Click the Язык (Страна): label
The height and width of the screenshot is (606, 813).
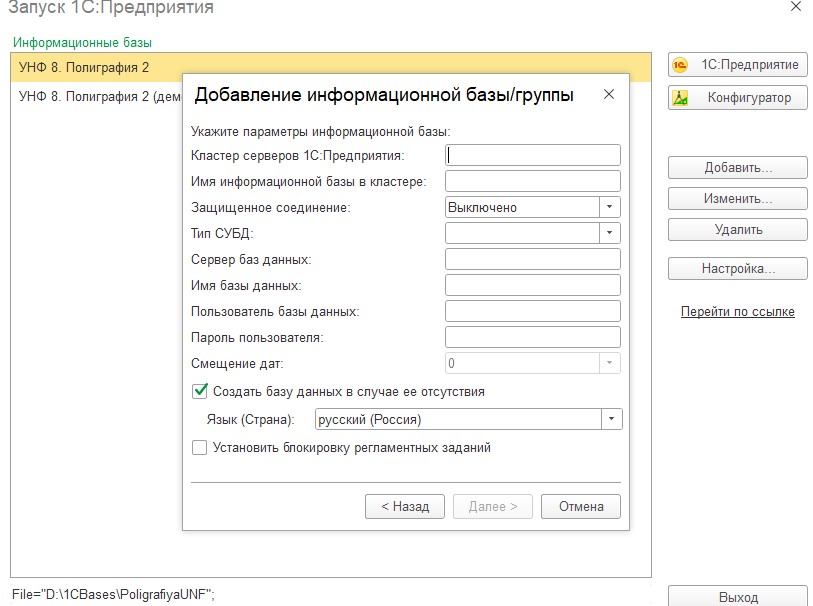(250, 419)
